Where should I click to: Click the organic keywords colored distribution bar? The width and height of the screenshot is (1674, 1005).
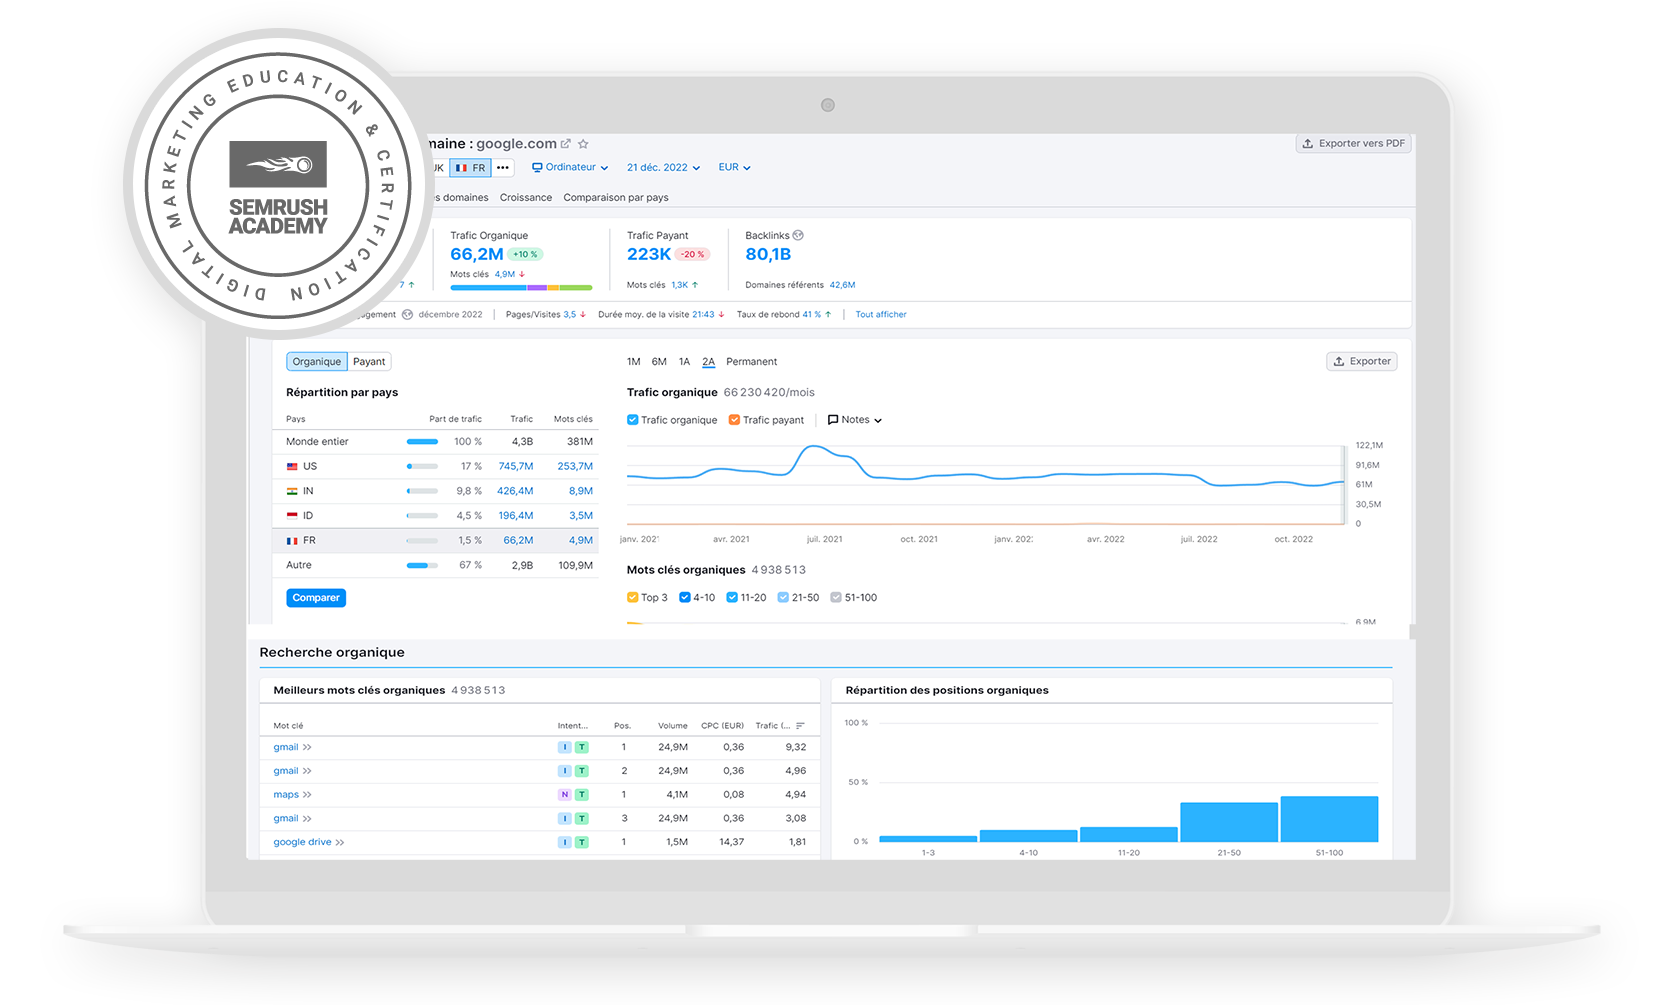click(521, 288)
